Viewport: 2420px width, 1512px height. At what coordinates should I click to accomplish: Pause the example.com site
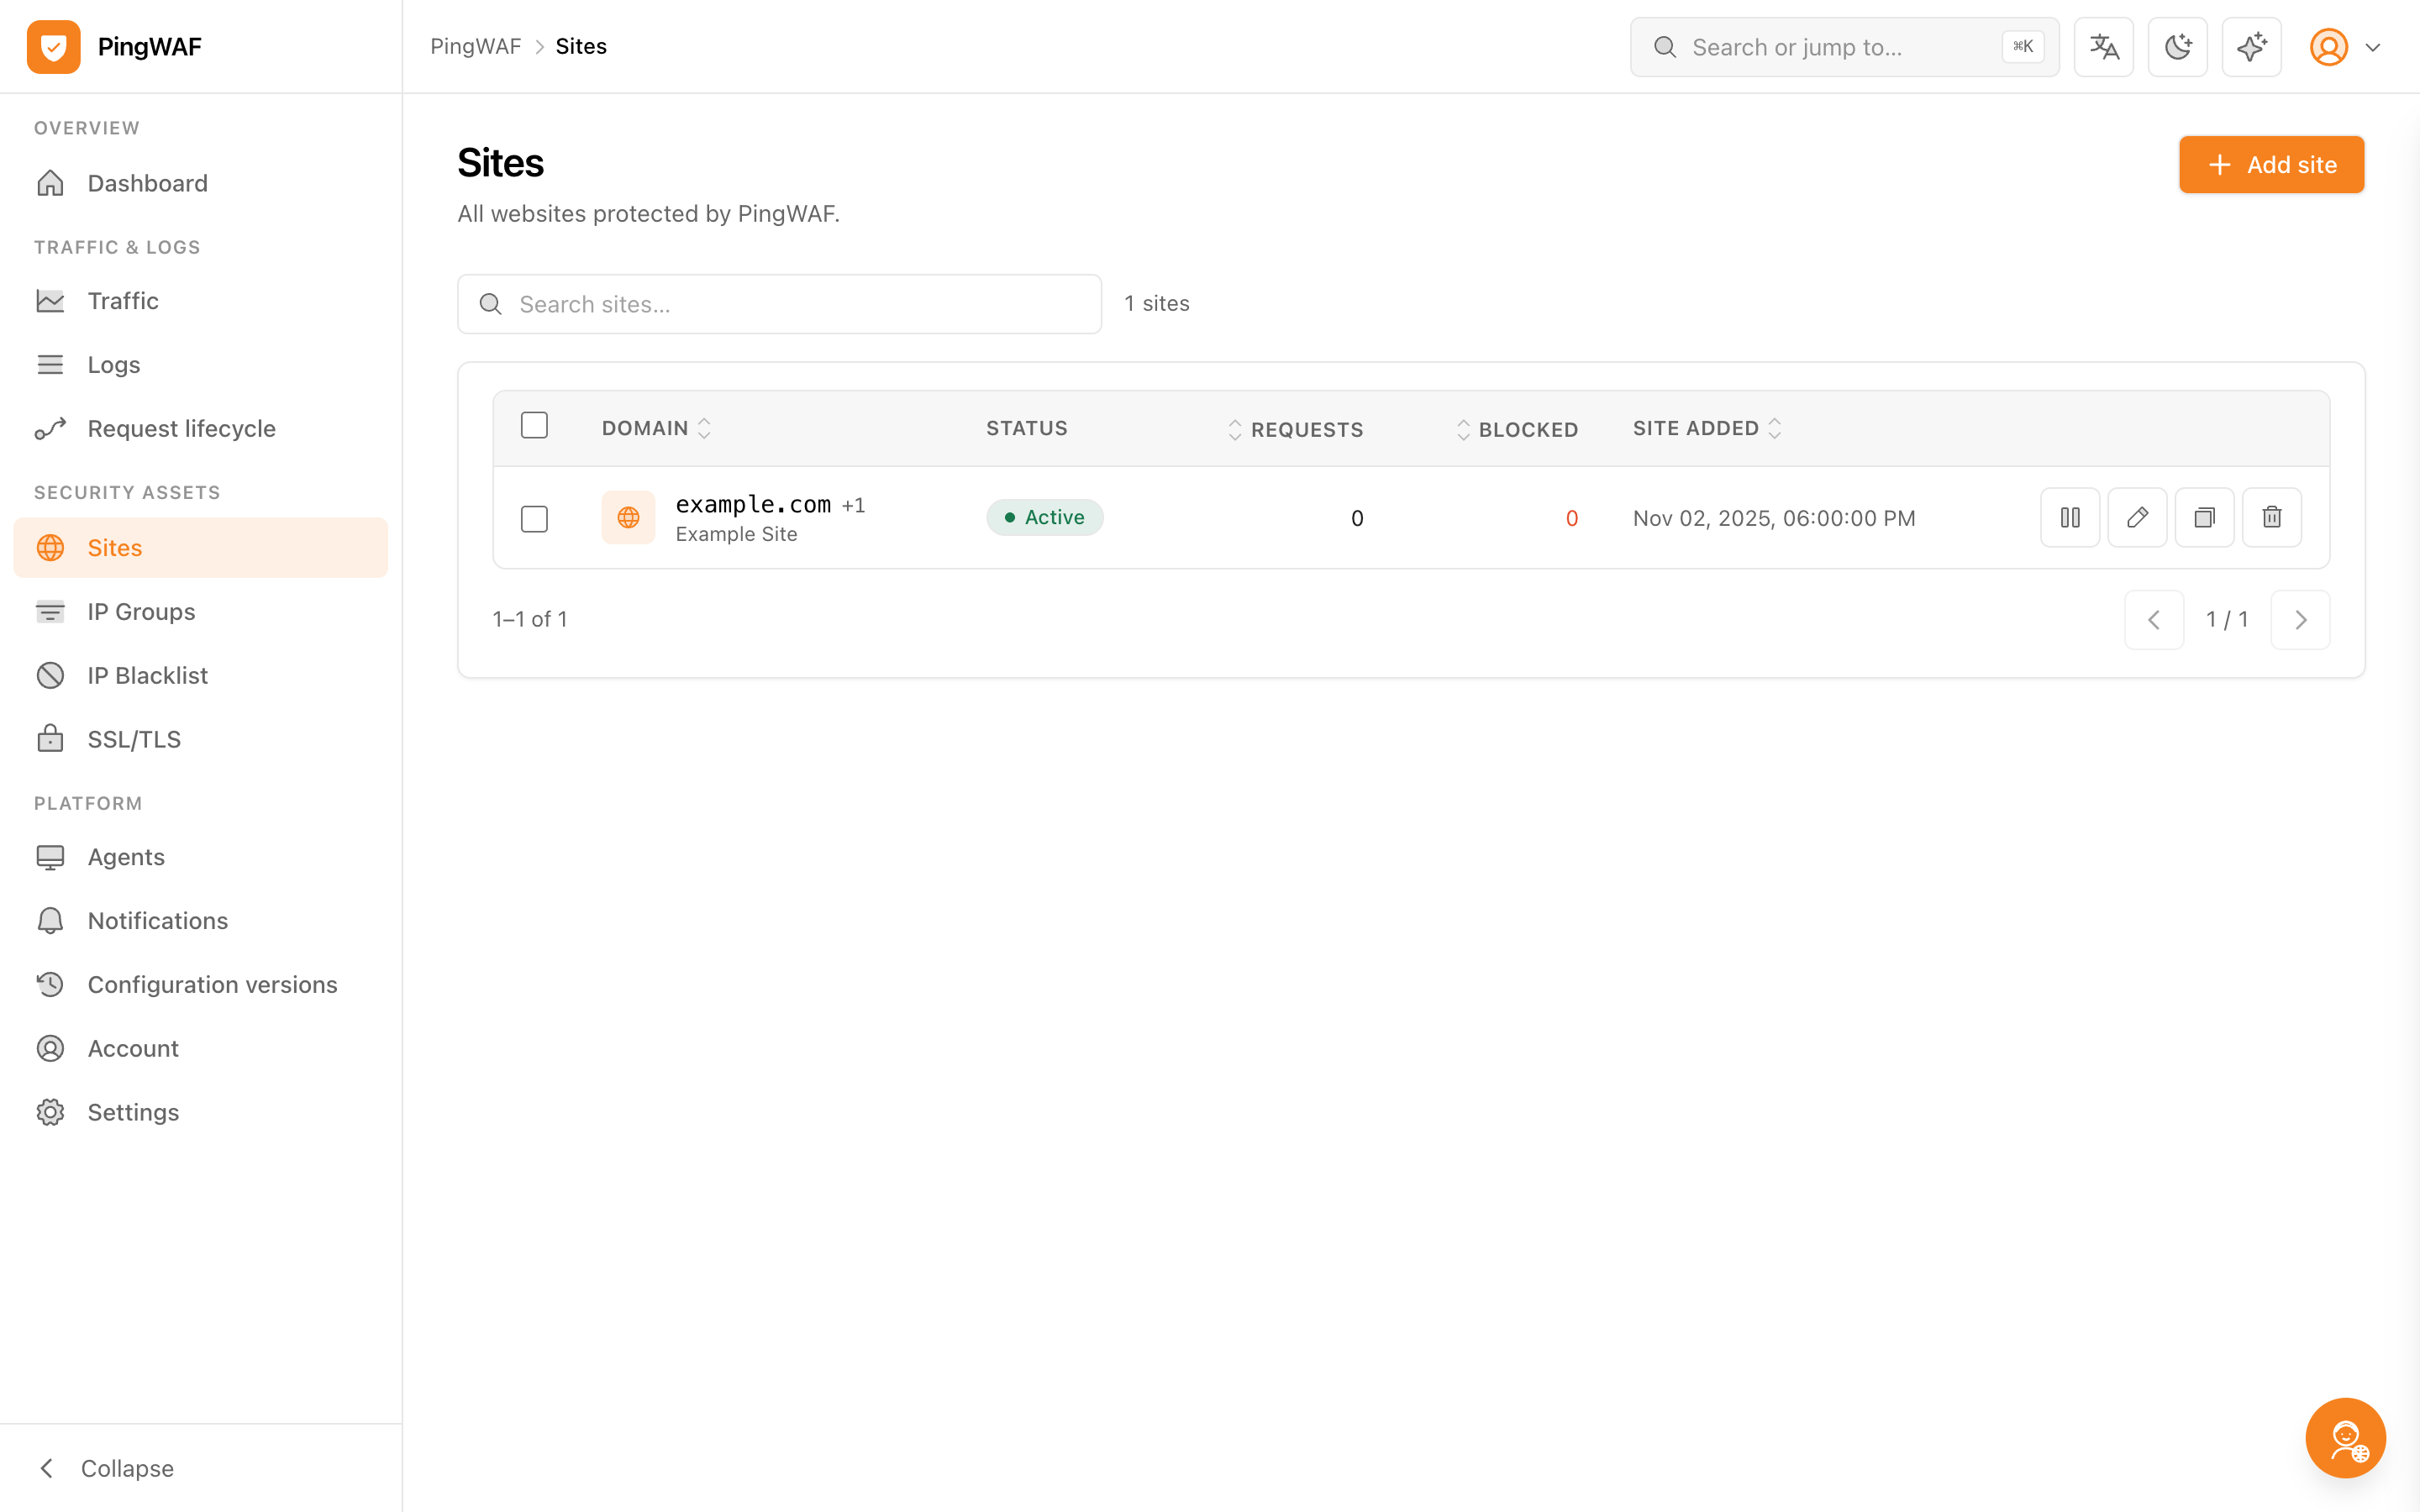[x=2070, y=517]
